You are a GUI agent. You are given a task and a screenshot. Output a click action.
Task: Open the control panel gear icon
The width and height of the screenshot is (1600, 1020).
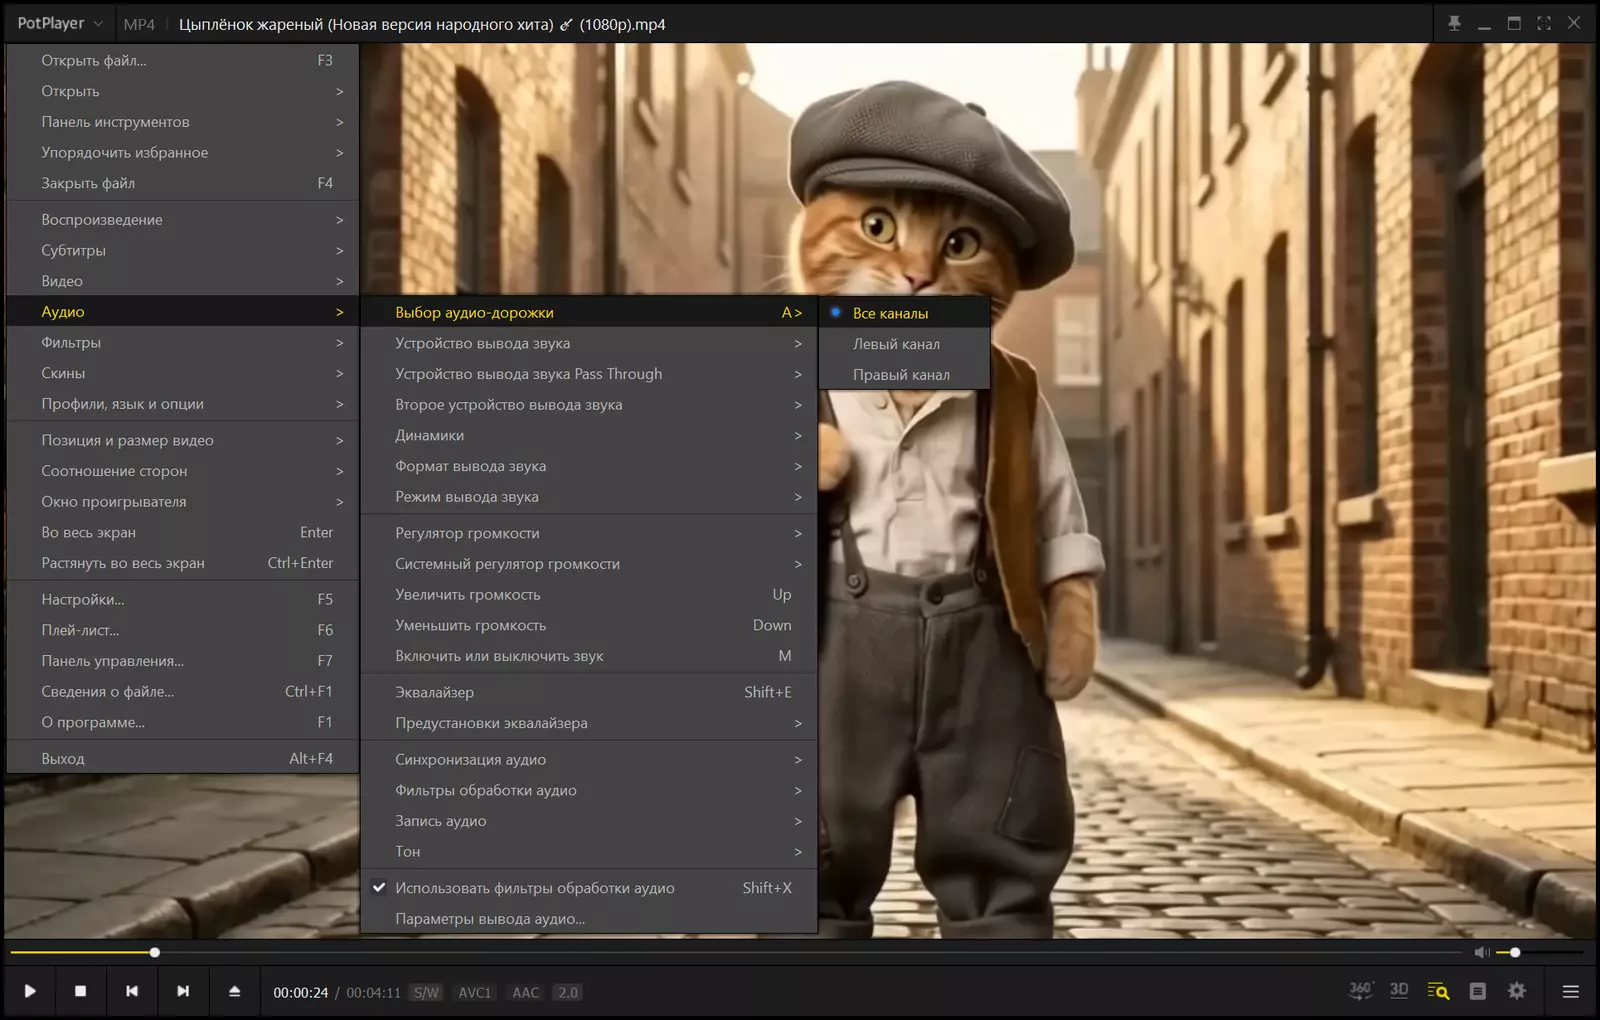pyautogui.click(x=1517, y=991)
